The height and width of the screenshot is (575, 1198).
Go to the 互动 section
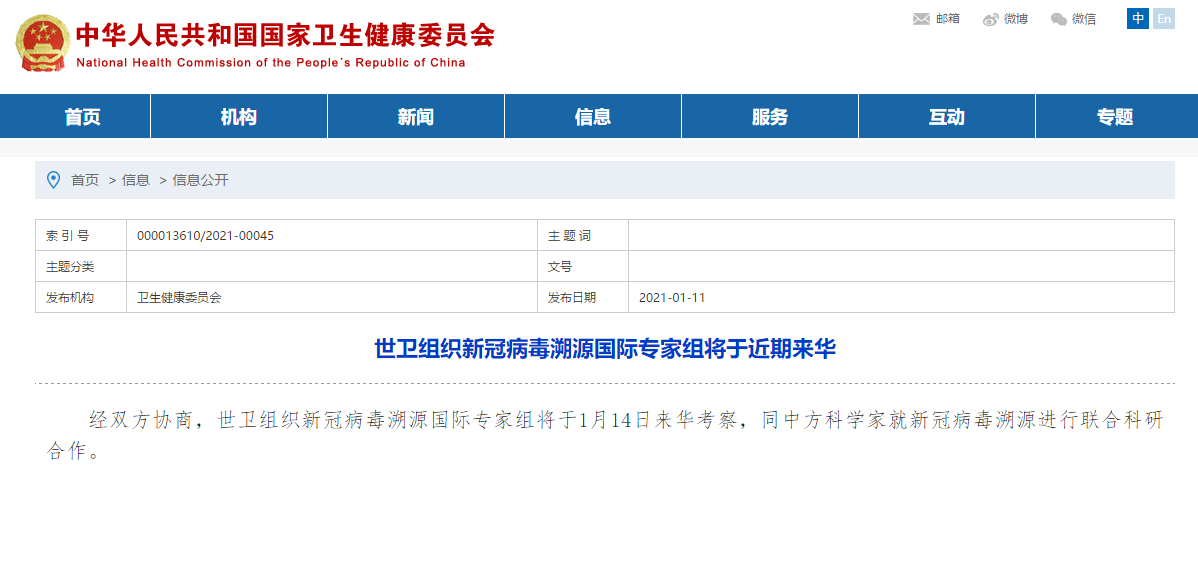pos(947,117)
